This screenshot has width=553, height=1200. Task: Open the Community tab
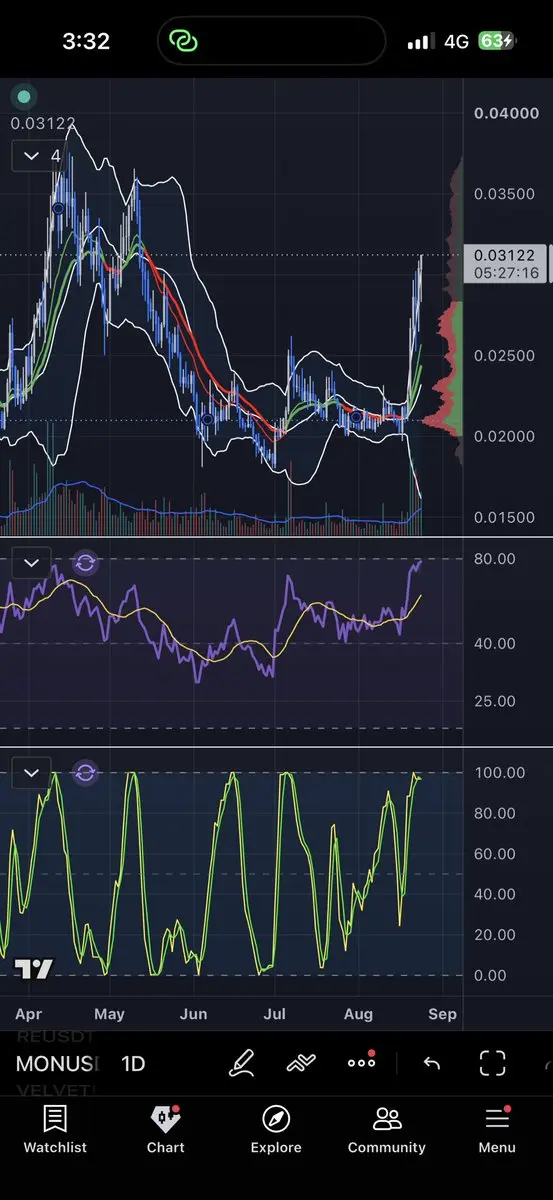(x=386, y=1130)
